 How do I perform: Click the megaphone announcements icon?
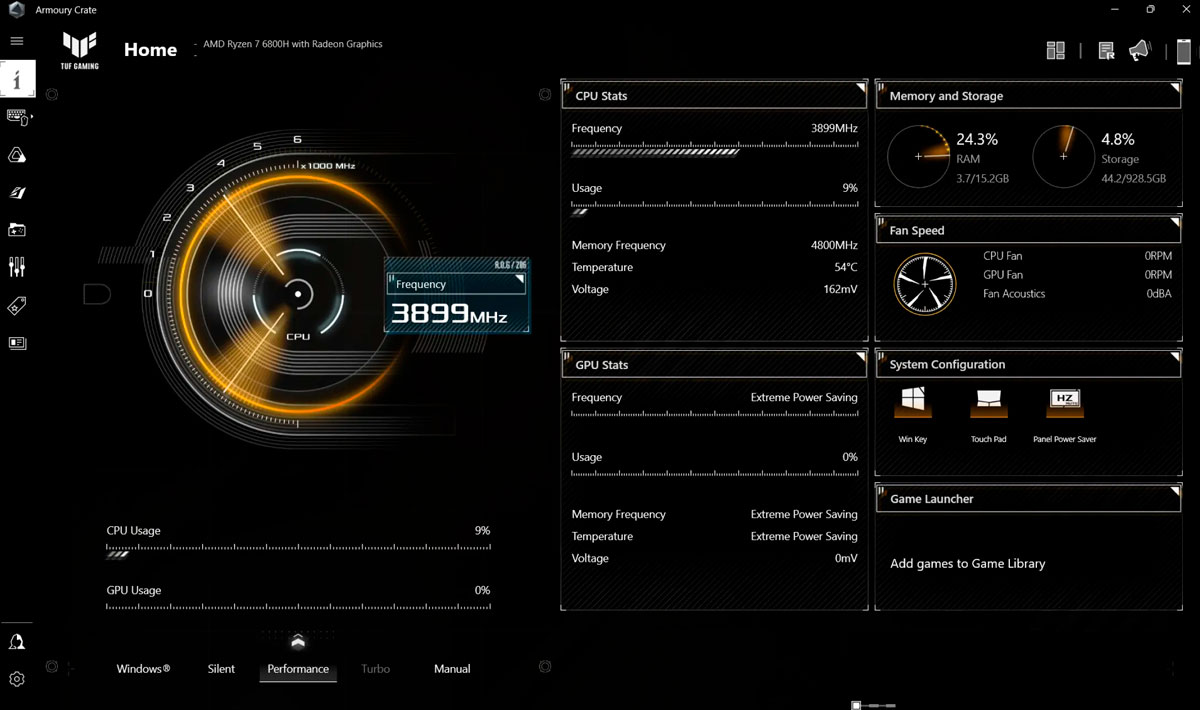pos(1139,51)
